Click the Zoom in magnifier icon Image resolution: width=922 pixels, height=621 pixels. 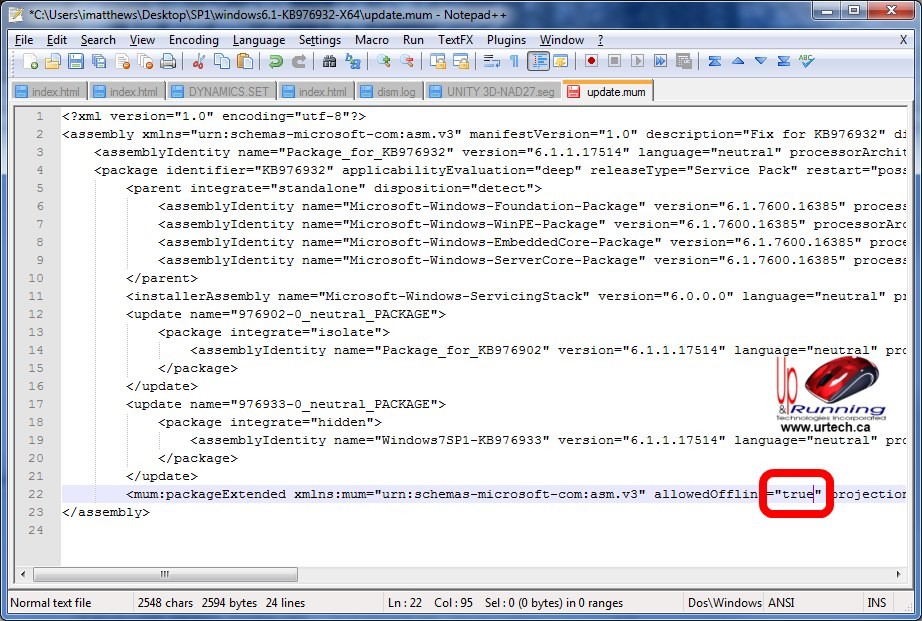coord(384,62)
